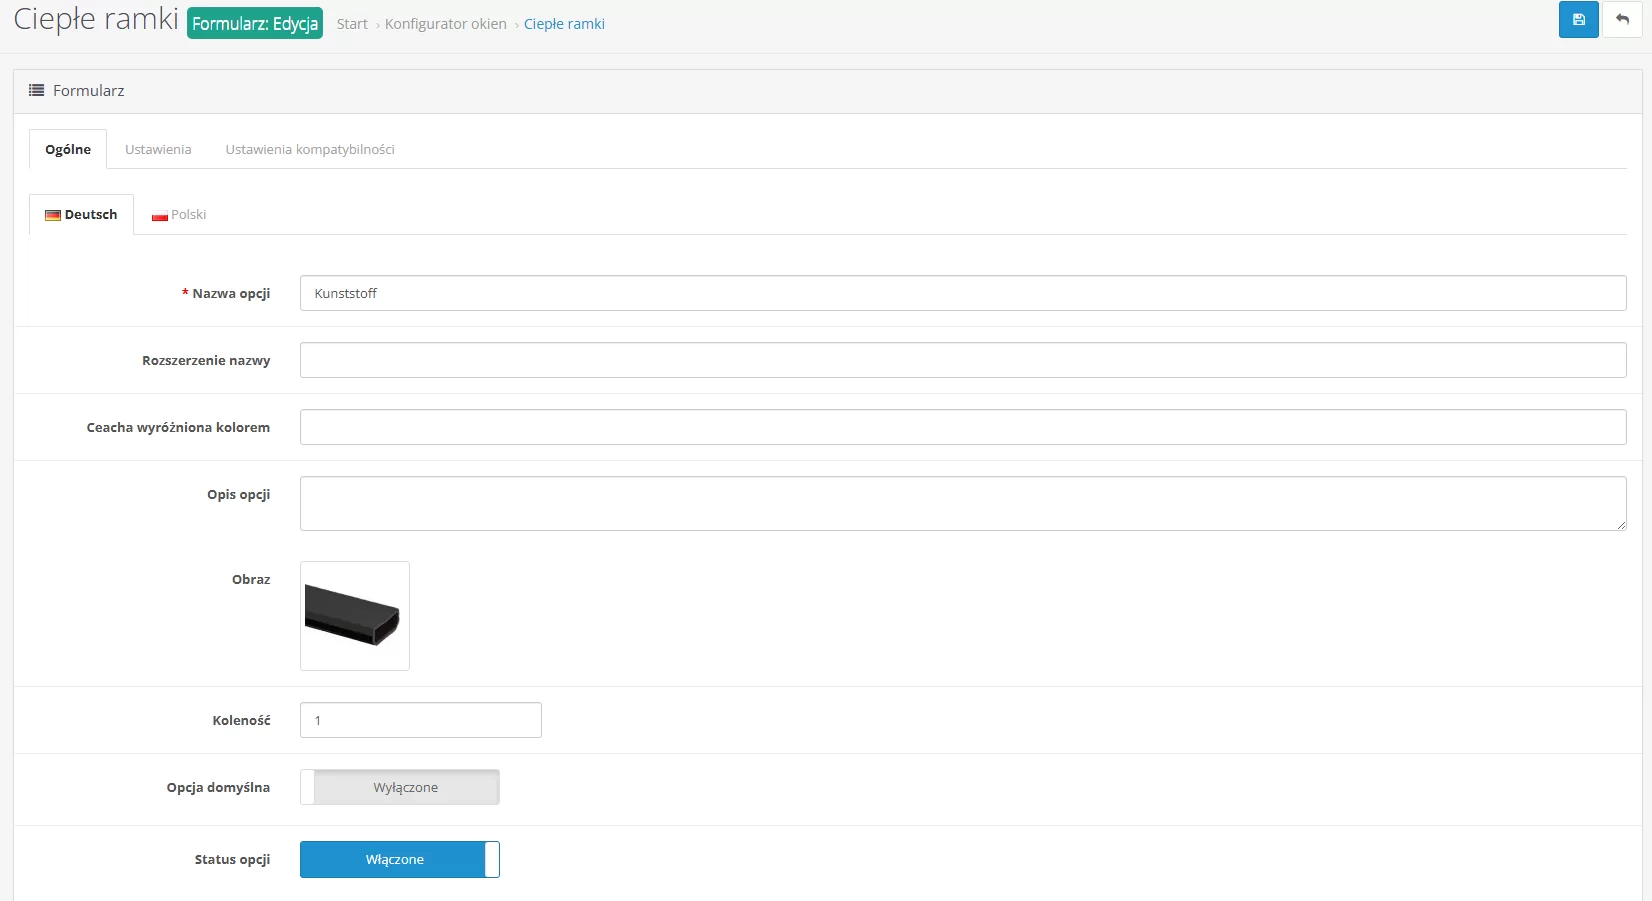The image size is (1652, 901).
Task: Click the back arrow icon button
Action: click(x=1622, y=20)
